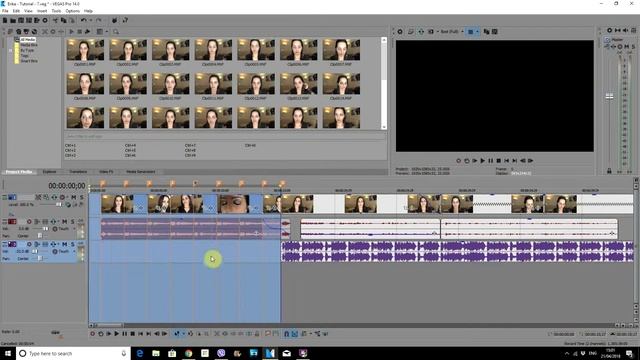Open the Tools menu
Screen dimensions: 640x360
click(x=56, y=11)
